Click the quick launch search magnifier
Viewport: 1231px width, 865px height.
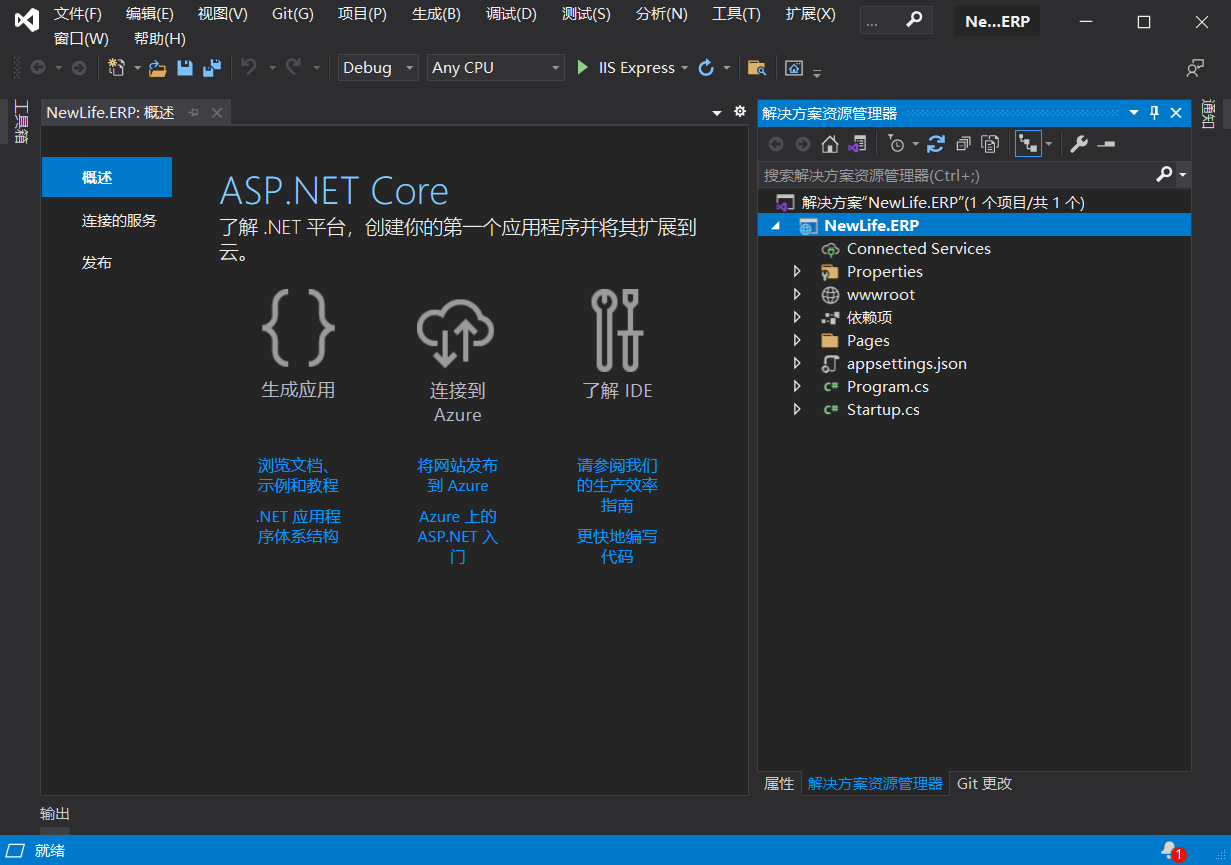(x=914, y=20)
